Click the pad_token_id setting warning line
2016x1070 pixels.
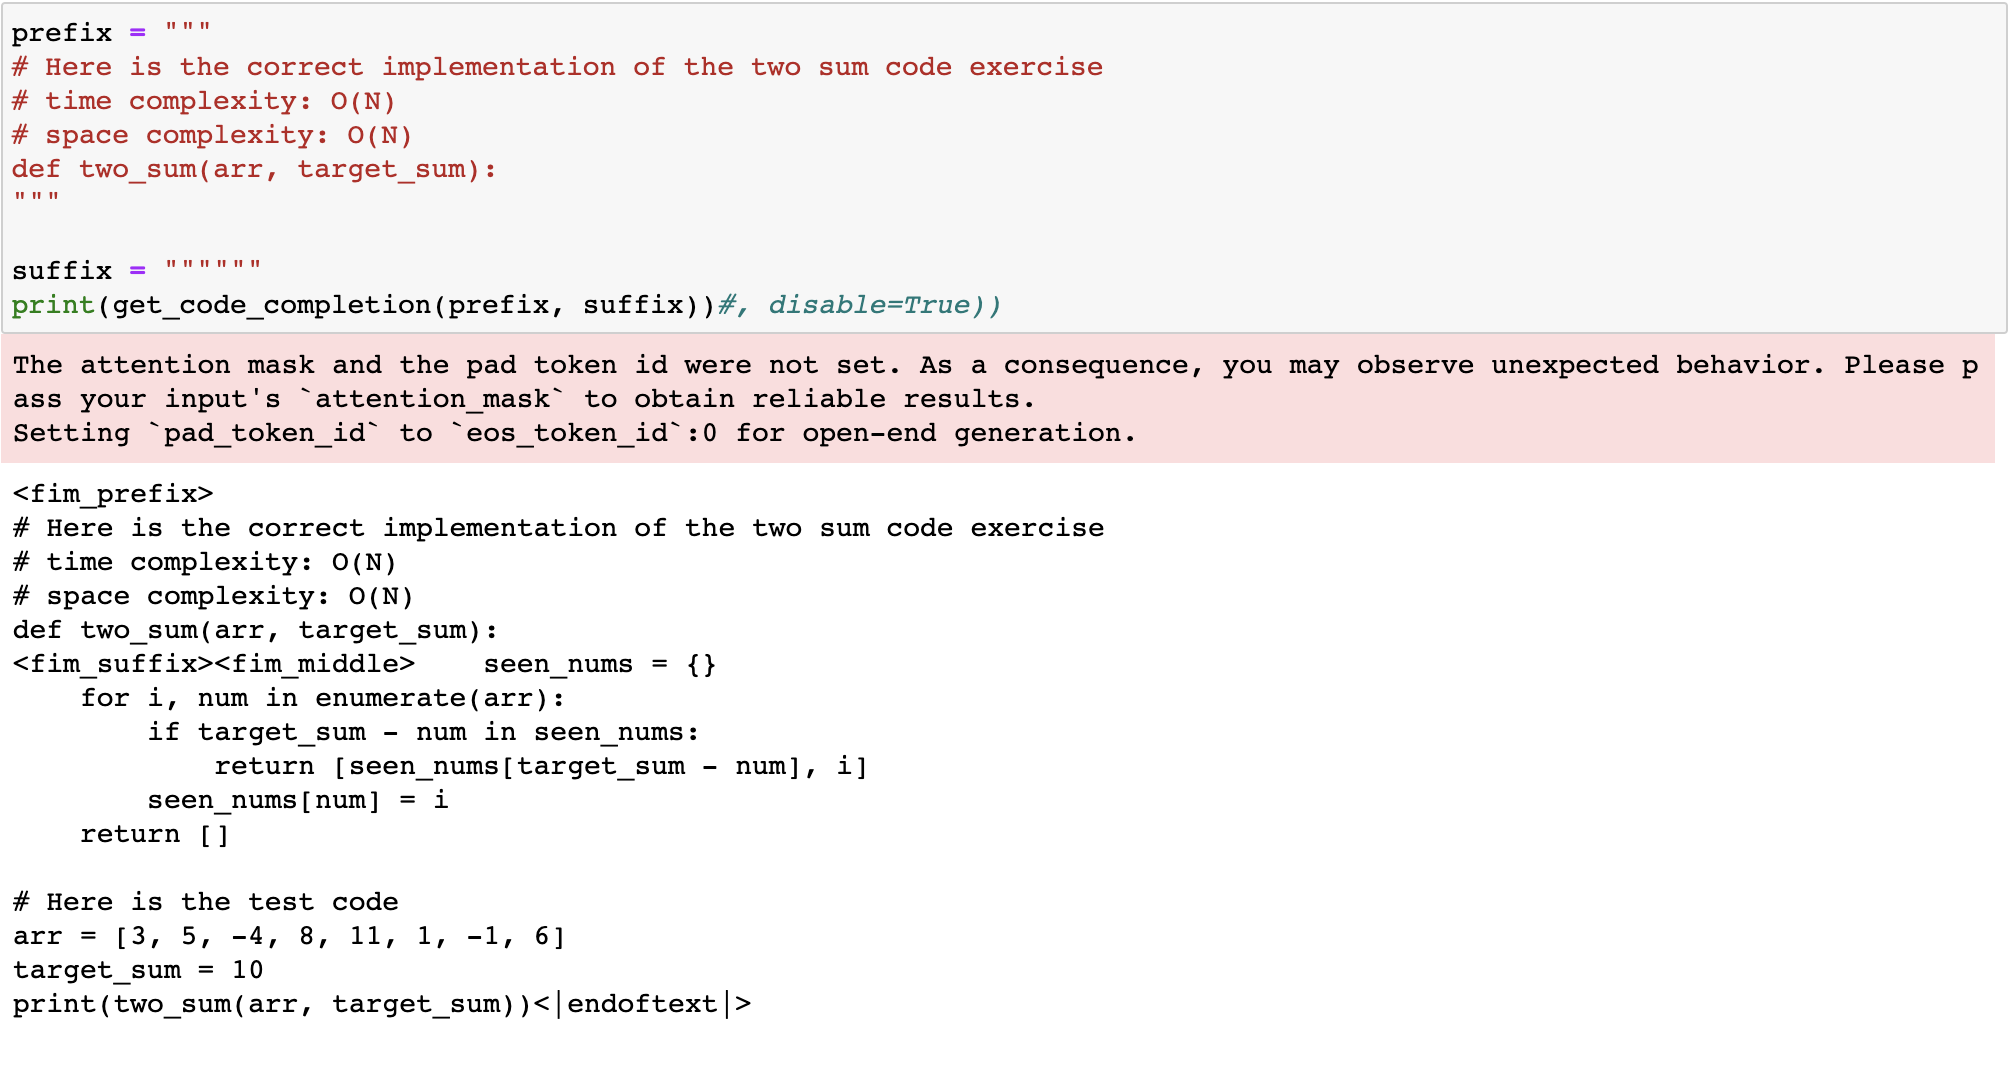tap(574, 433)
